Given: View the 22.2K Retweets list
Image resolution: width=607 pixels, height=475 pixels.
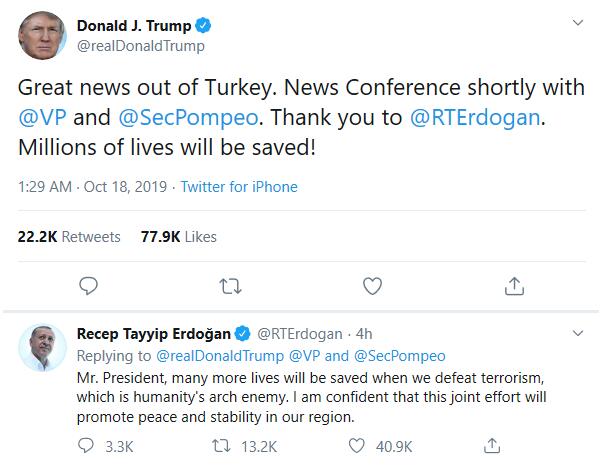Looking at the screenshot, I should 69,237.
